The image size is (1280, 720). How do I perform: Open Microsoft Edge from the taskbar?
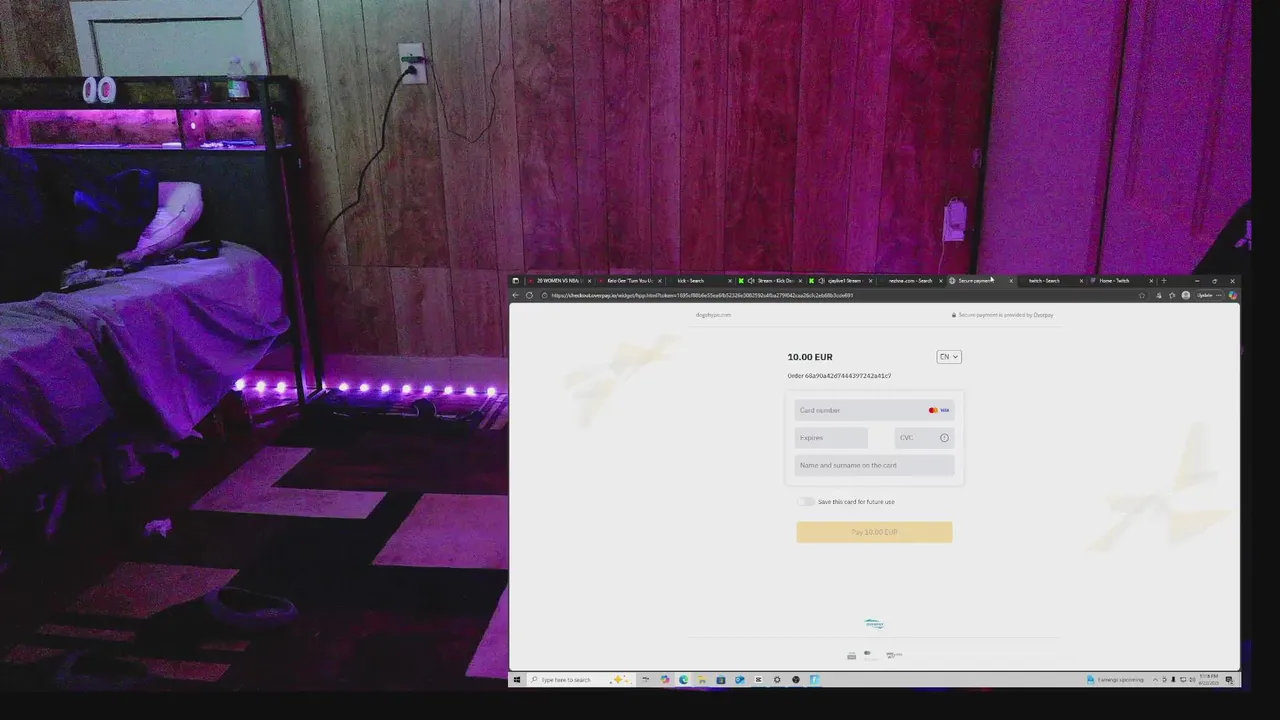[x=683, y=680]
